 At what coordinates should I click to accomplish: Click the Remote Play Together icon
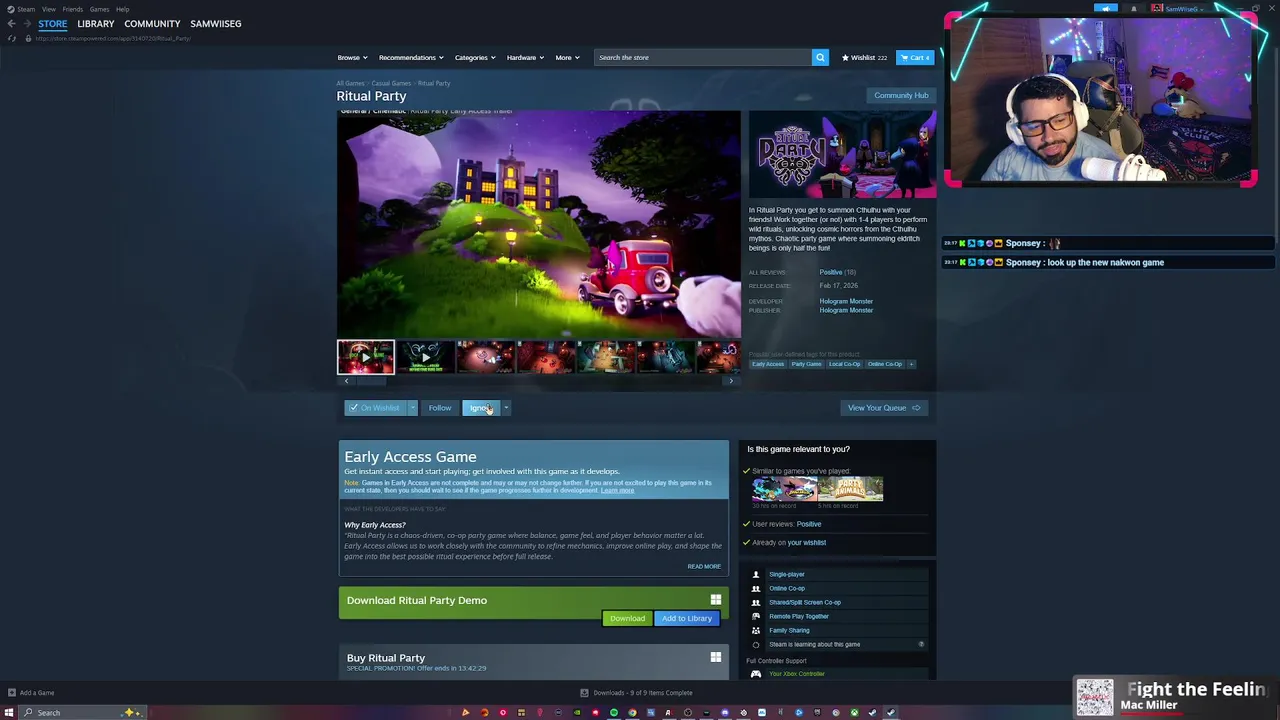click(756, 616)
